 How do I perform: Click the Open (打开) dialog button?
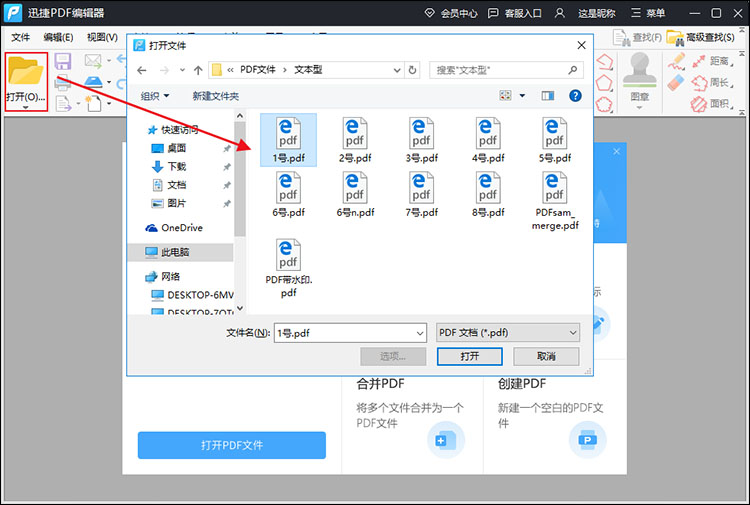pyautogui.click(x=470, y=356)
